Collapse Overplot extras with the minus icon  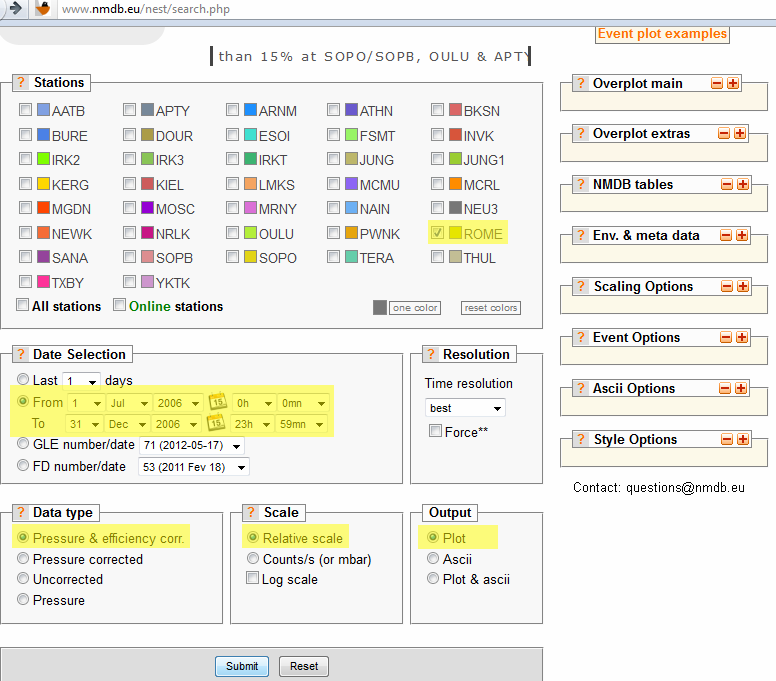724,133
